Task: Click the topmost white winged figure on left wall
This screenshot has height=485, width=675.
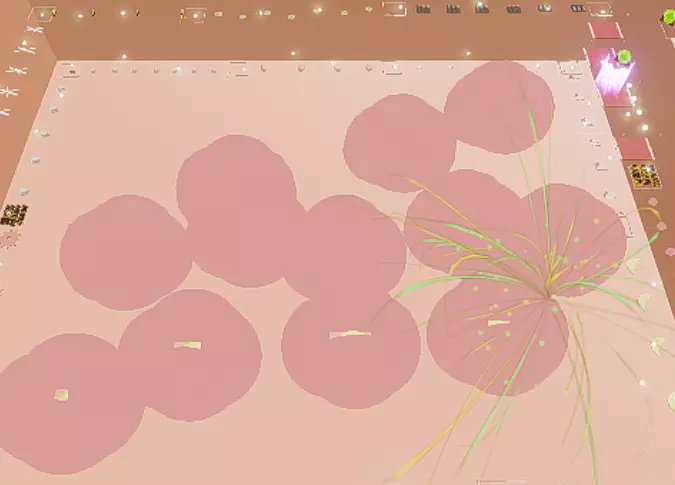Action: tap(33, 29)
